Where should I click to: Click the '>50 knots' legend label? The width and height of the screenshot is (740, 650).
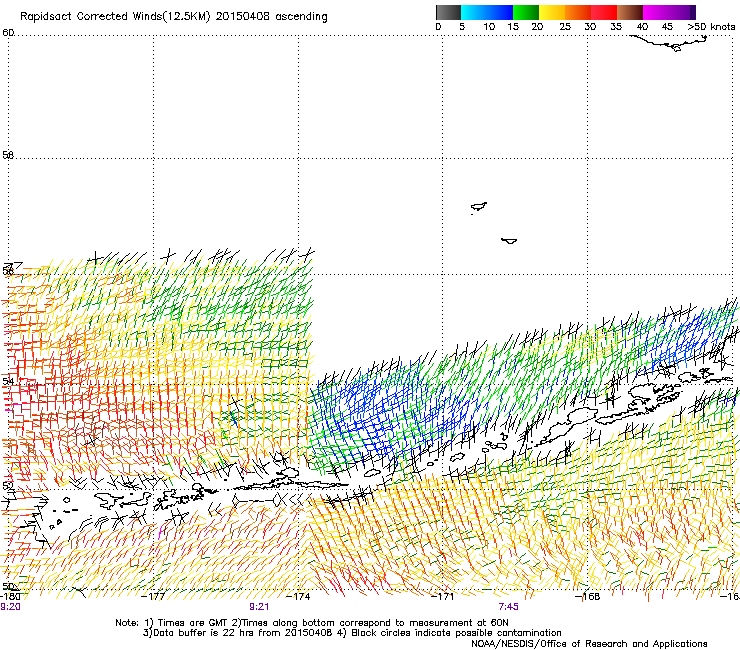(x=711, y=27)
